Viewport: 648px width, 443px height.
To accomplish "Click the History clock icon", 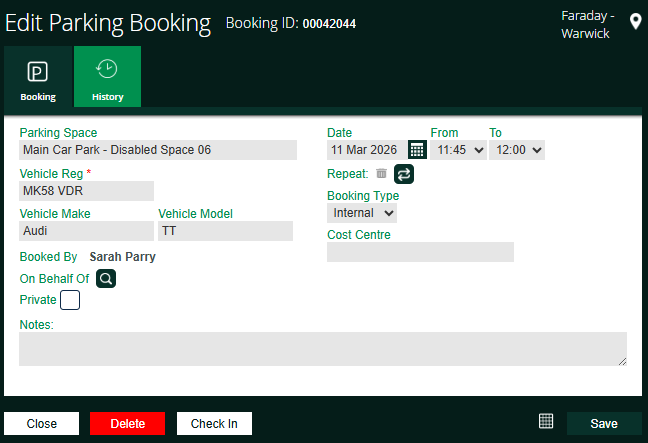I will [107, 69].
